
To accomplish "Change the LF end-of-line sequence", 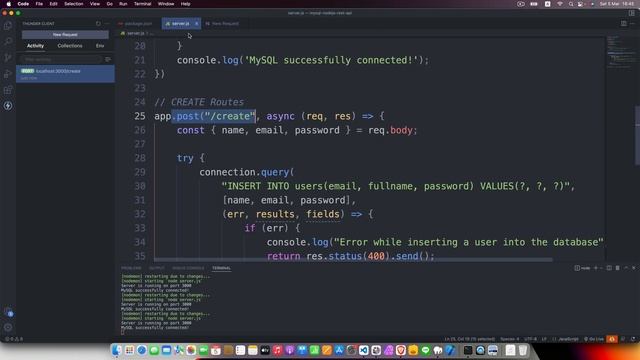I will [544, 339].
